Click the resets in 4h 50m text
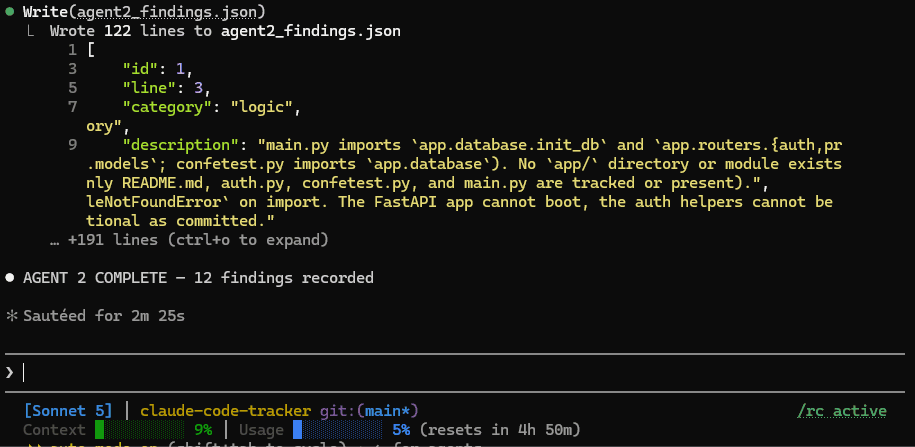Viewport: 915px width, 447px height. point(500,430)
